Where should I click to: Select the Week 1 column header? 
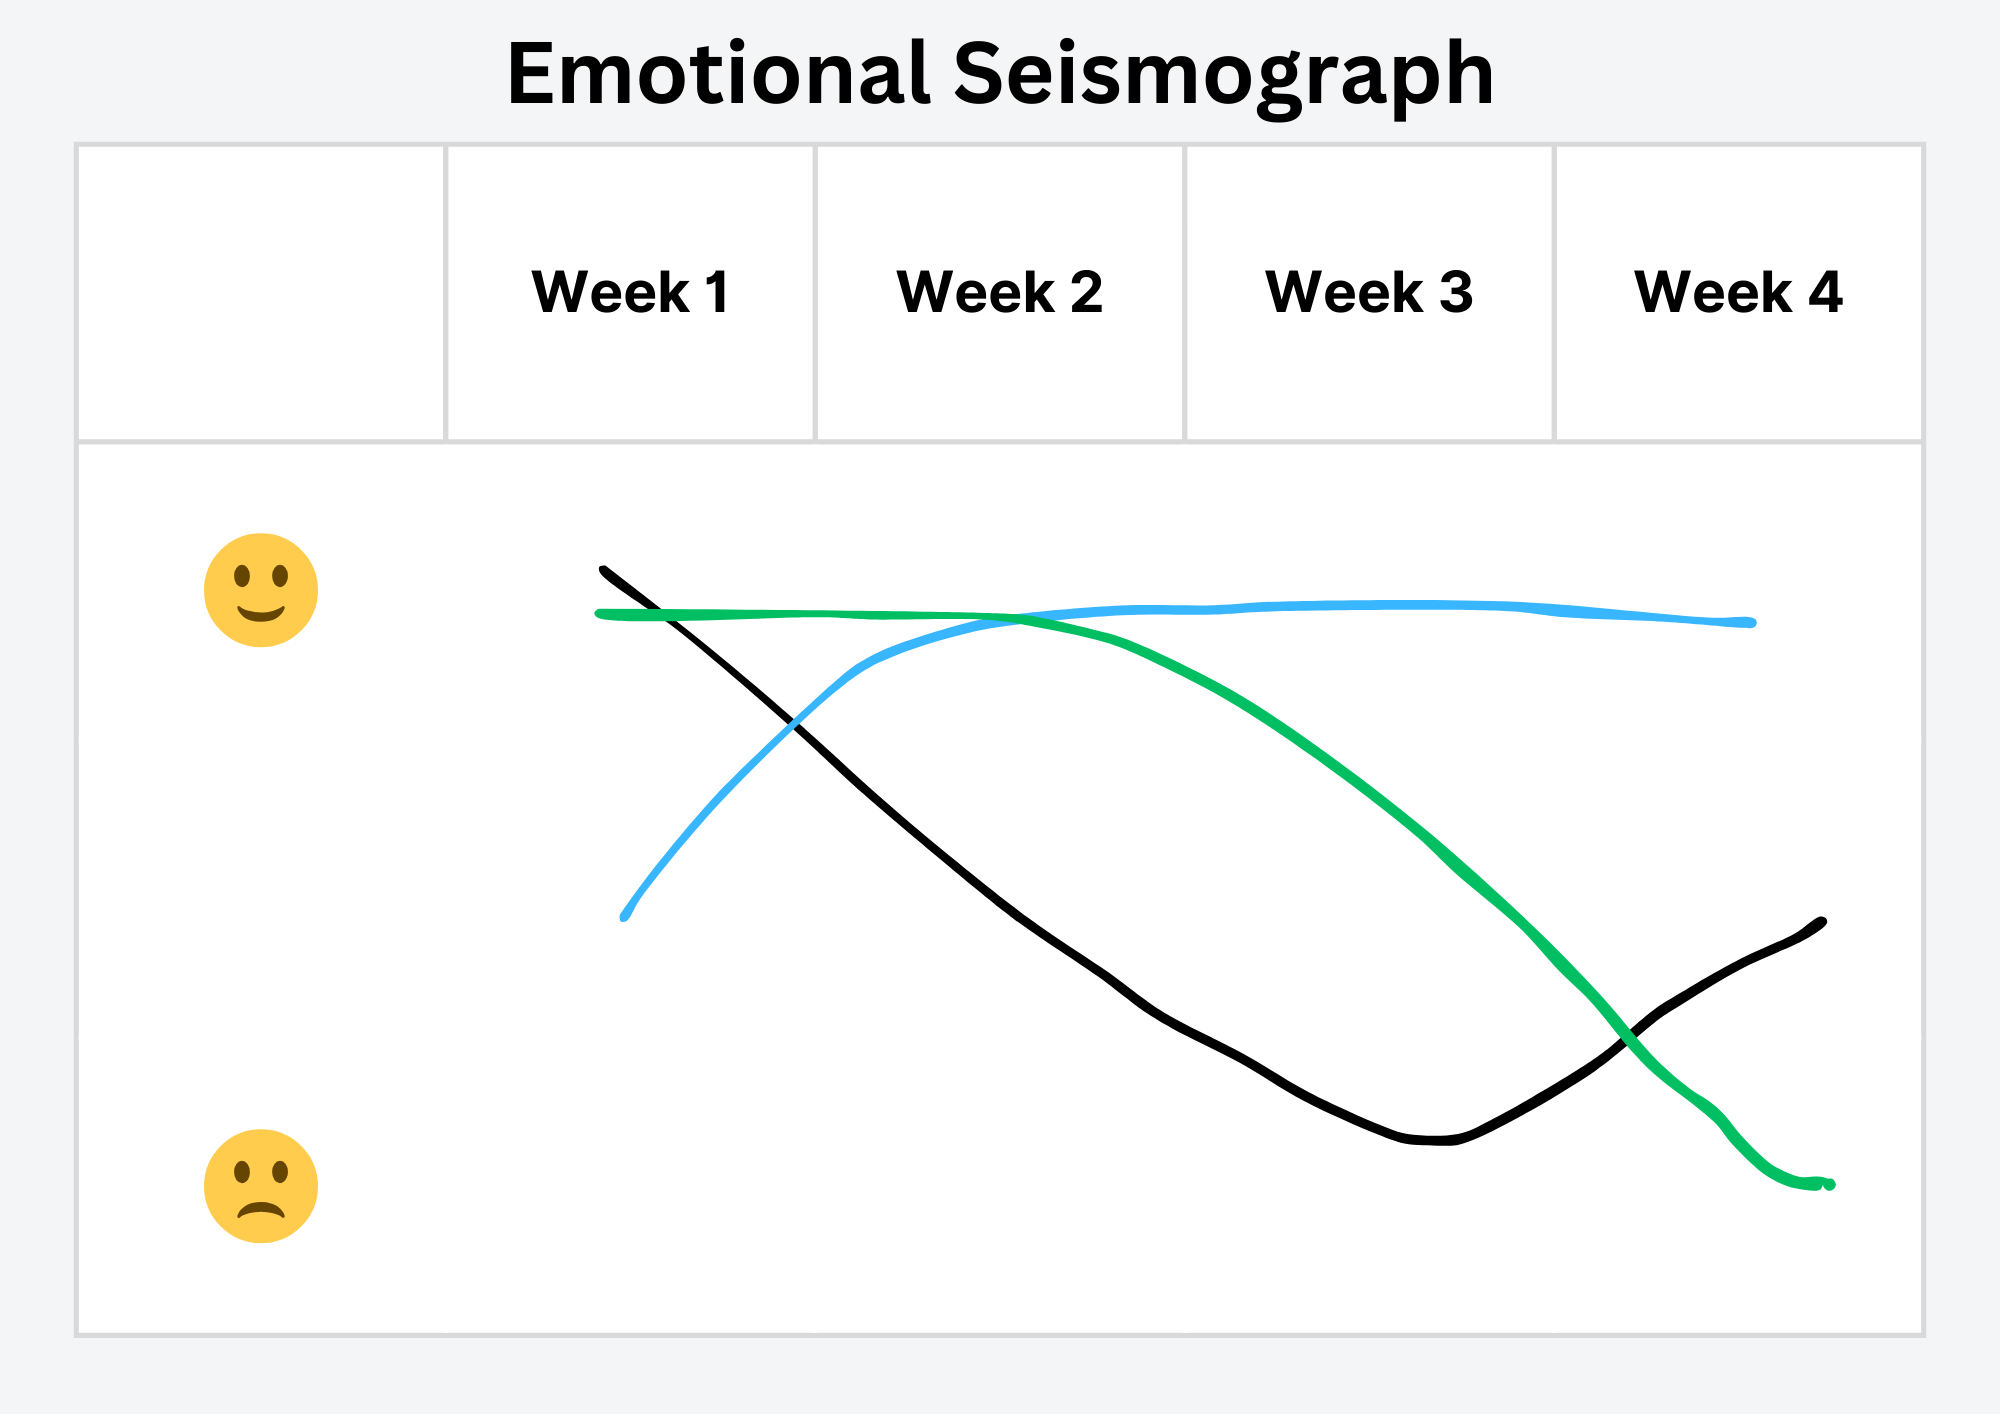pyautogui.click(x=630, y=292)
